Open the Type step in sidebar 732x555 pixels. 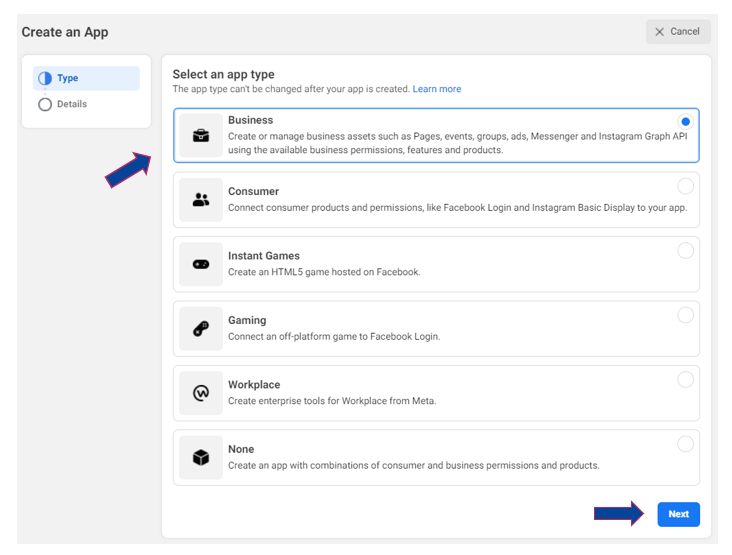(67, 78)
